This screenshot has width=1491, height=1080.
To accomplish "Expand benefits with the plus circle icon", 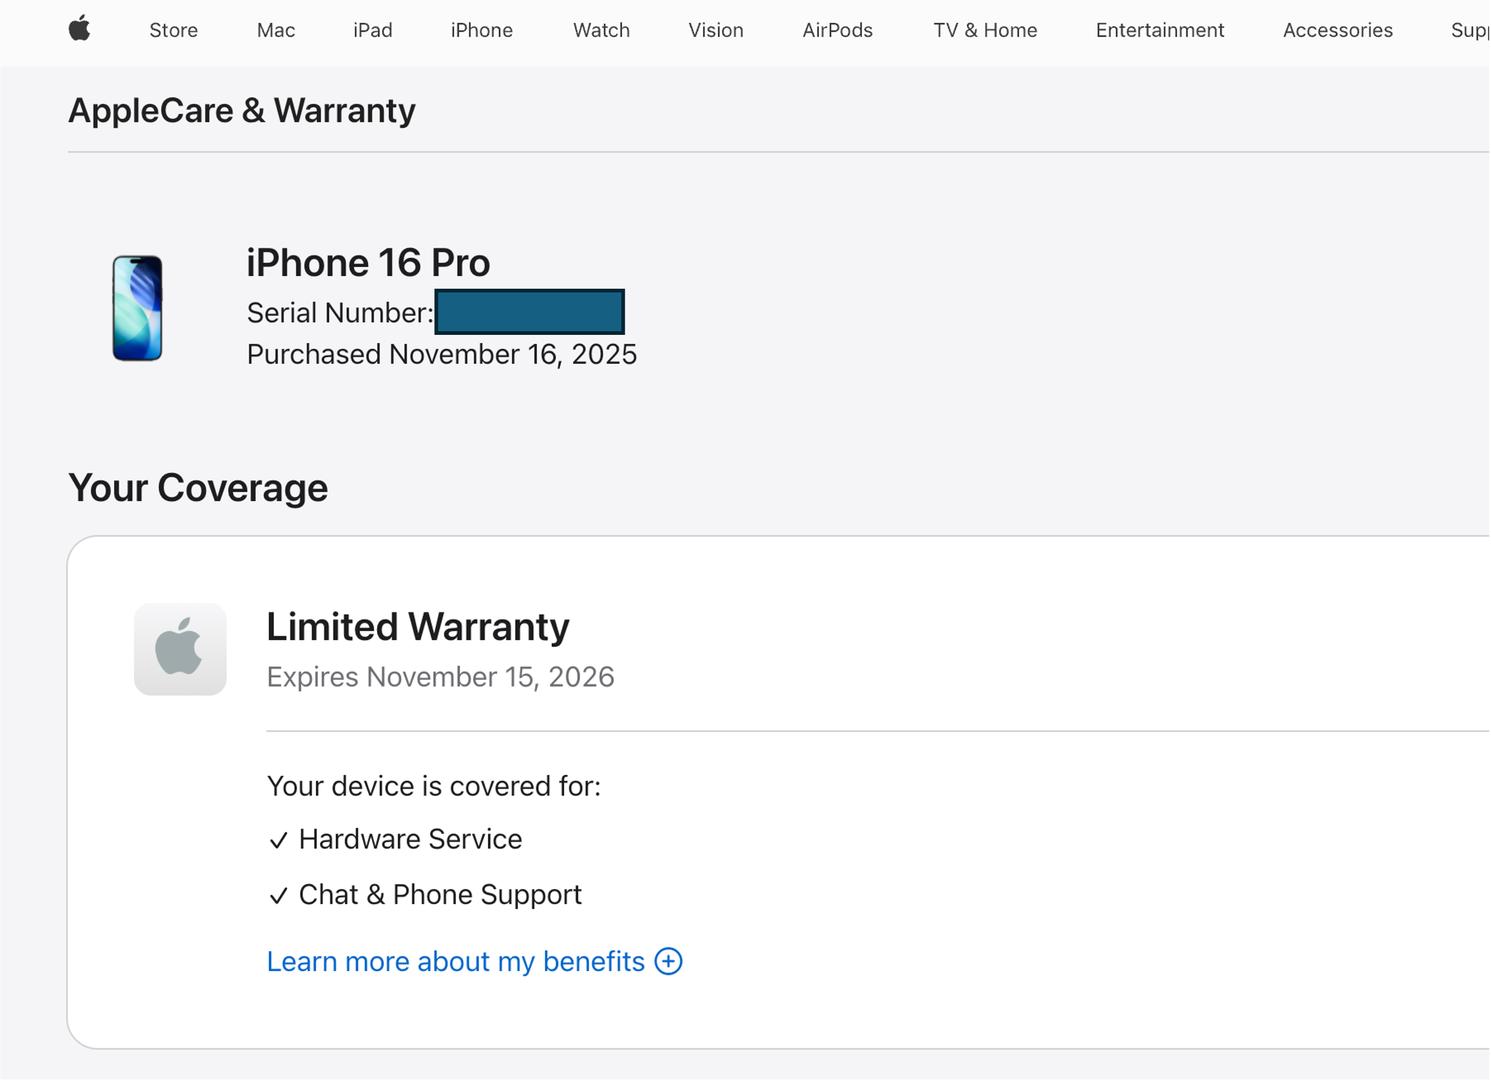I will [668, 961].
